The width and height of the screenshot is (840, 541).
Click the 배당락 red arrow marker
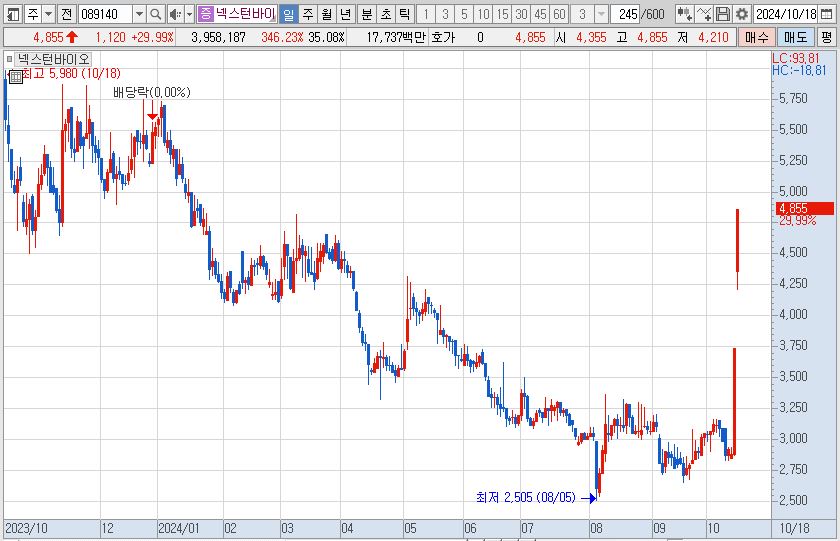coord(152,116)
